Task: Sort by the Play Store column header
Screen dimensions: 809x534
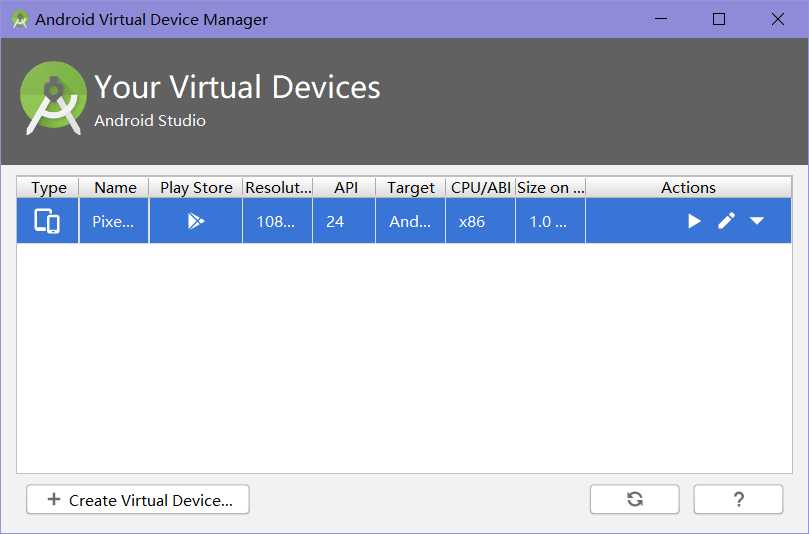Action: click(x=196, y=187)
